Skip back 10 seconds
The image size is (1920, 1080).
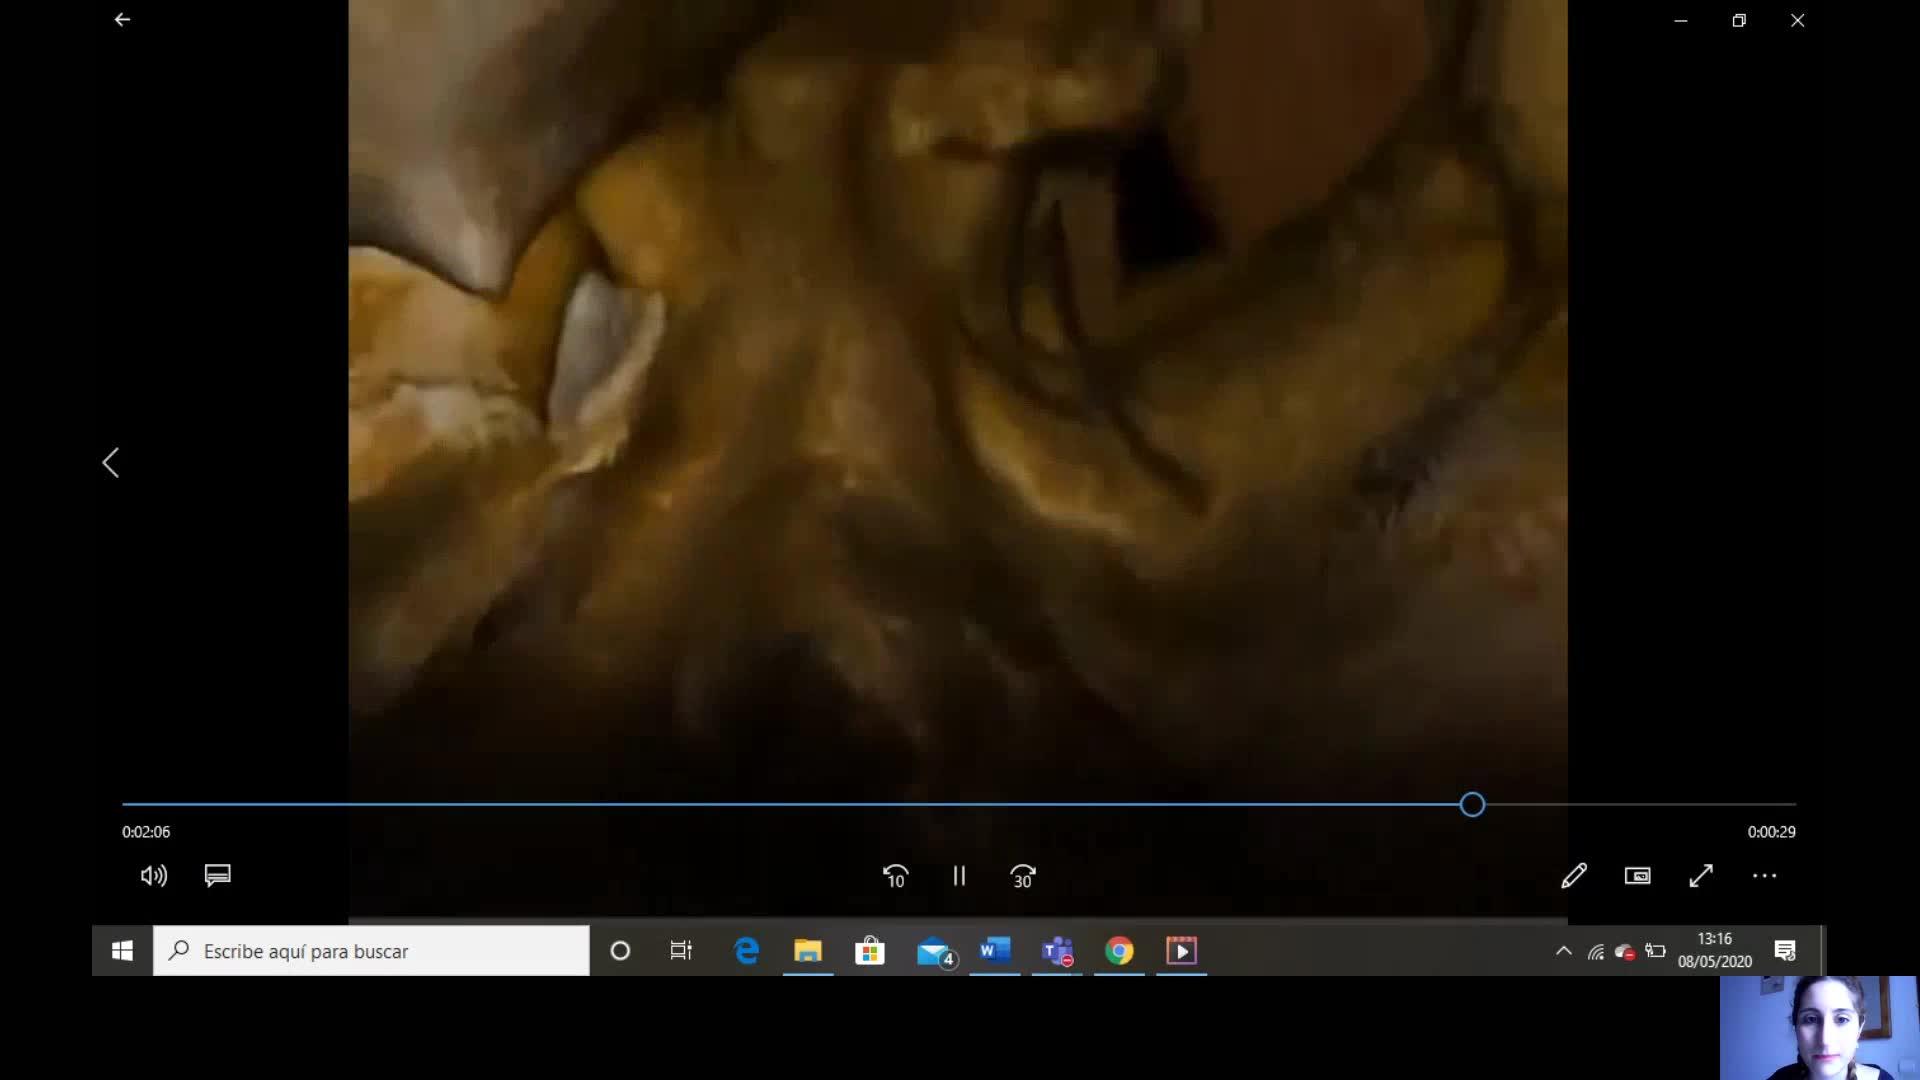tap(895, 876)
